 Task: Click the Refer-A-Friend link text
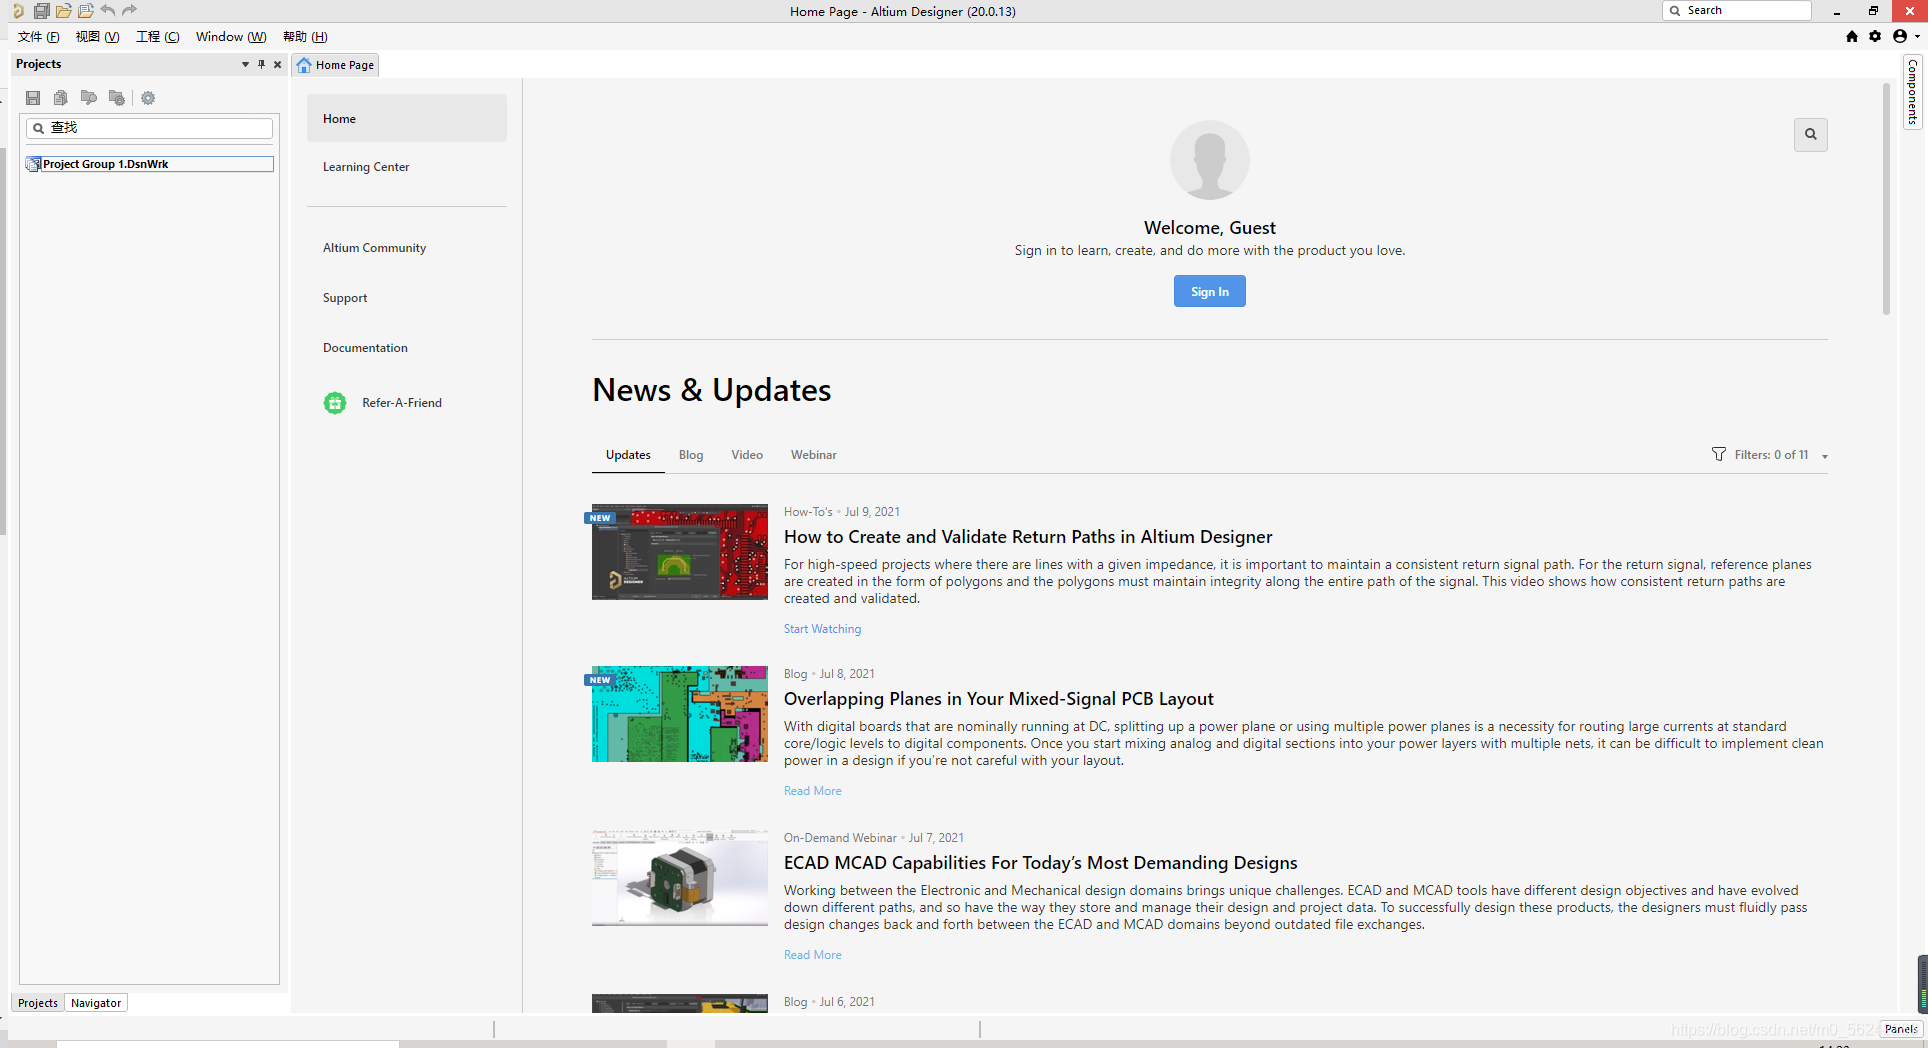[x=402, y=403]
